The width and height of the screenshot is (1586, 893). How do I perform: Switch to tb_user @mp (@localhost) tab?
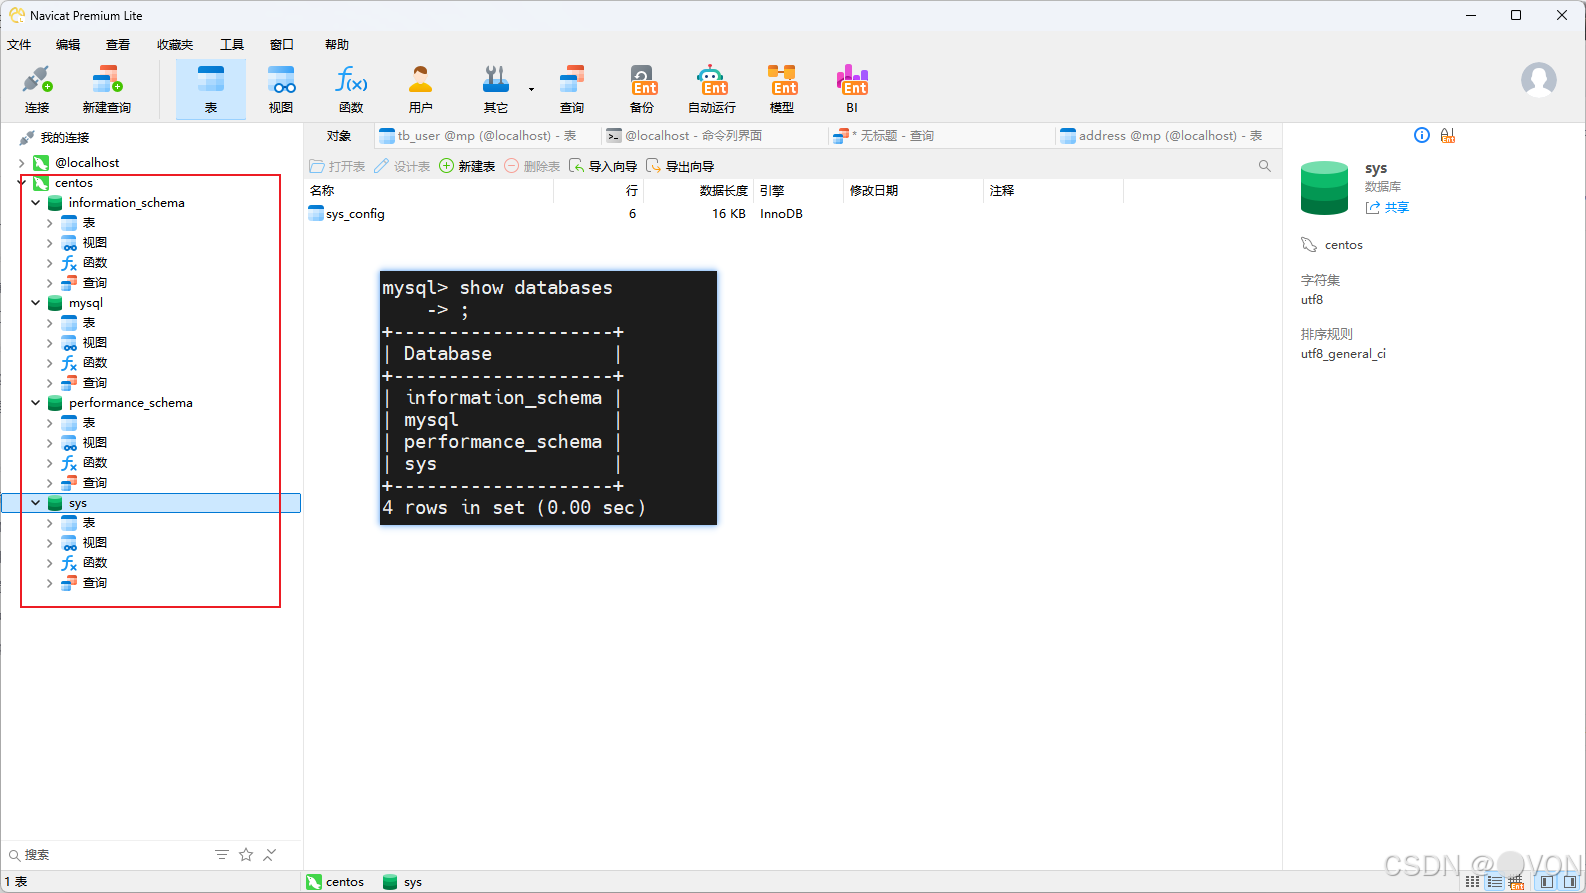(x=487, y=136)
